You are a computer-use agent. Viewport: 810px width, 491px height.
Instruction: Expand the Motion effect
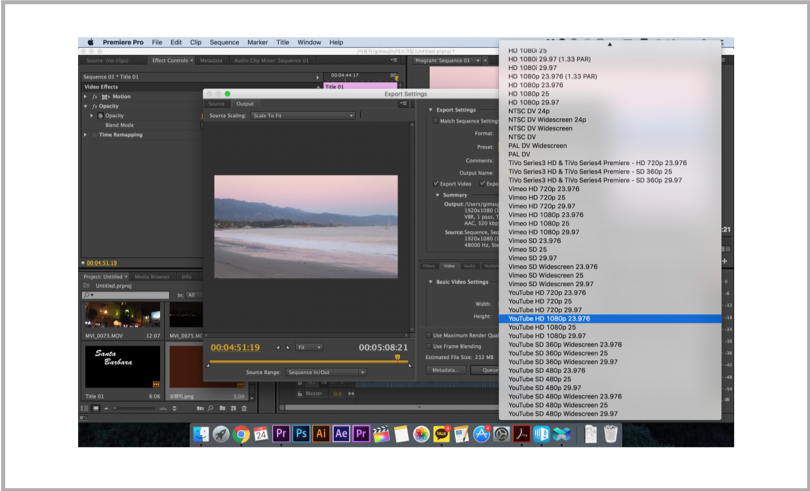pyautogui.click(x=86, y=97)
